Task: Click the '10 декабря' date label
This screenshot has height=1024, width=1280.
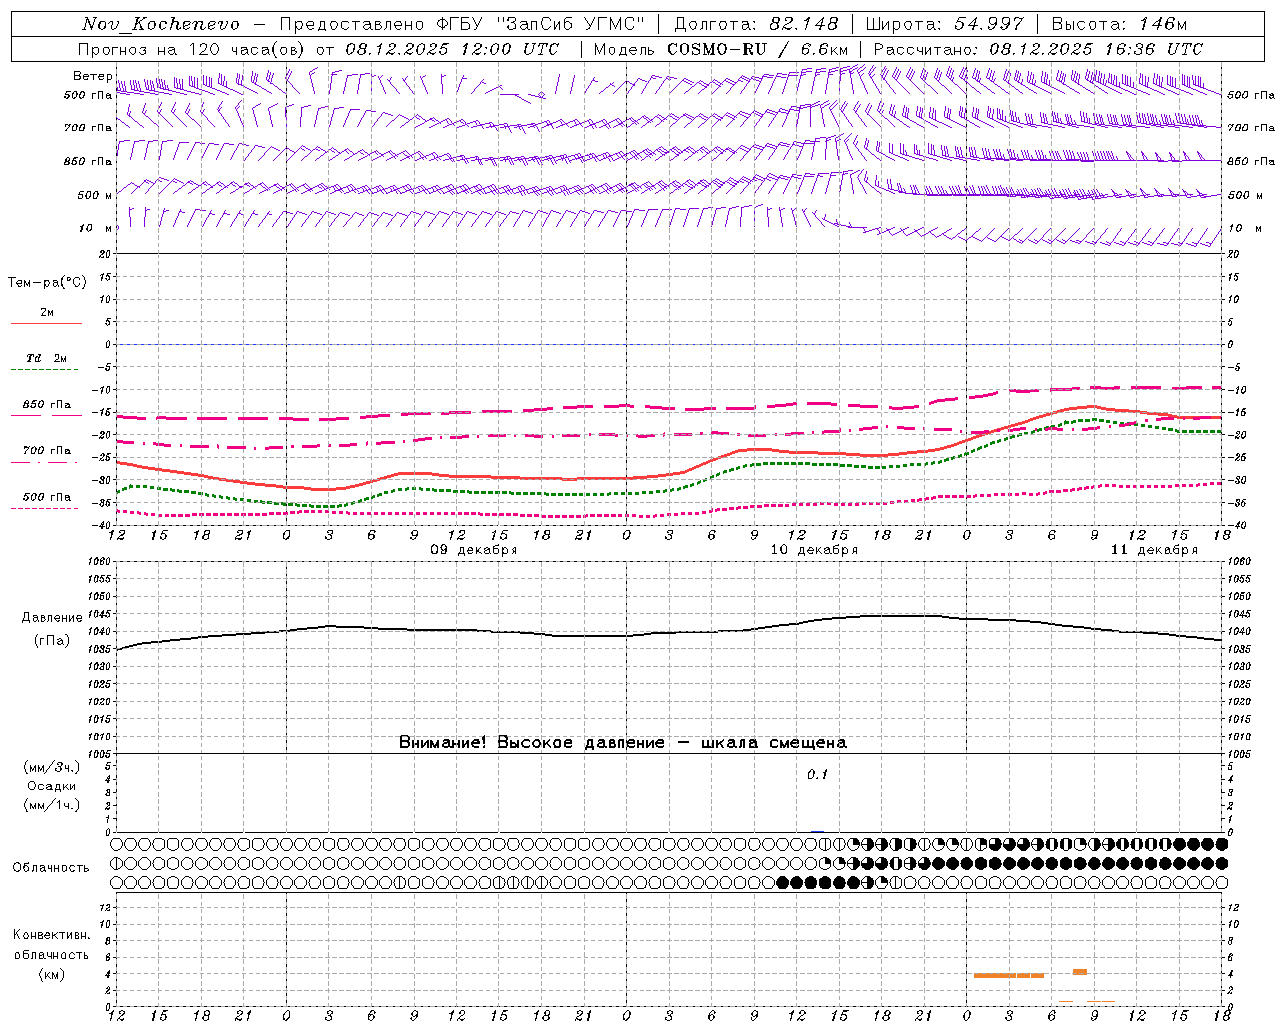Action: (814, 550)
